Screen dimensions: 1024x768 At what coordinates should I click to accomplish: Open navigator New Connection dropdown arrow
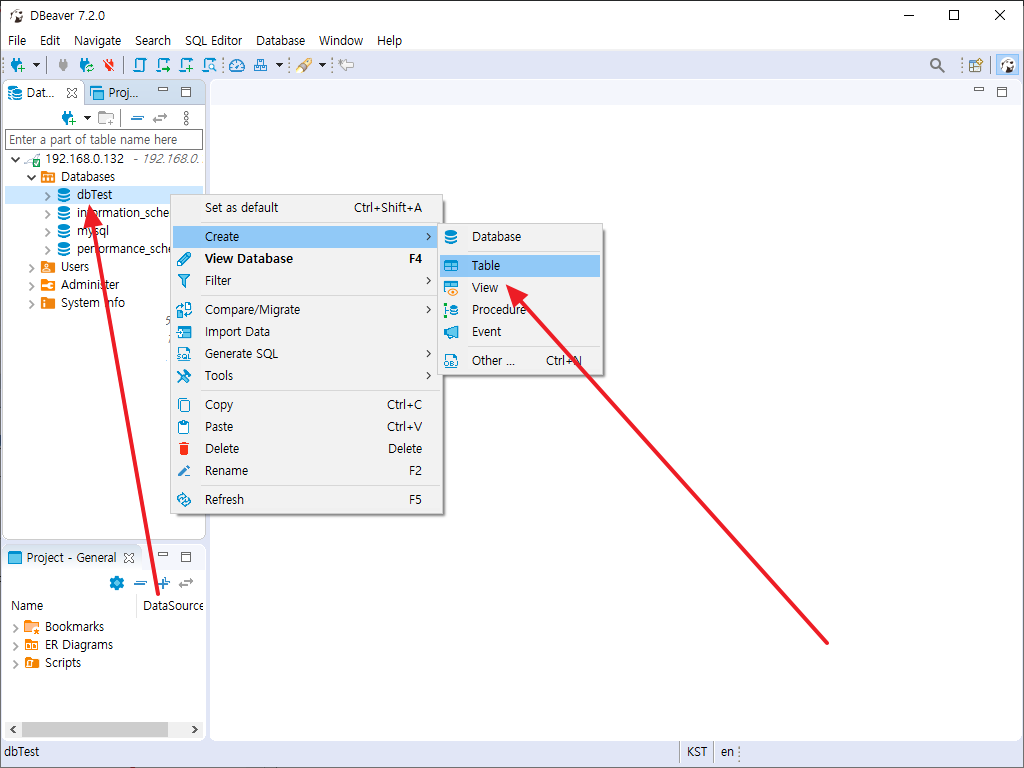click(87, 118)
